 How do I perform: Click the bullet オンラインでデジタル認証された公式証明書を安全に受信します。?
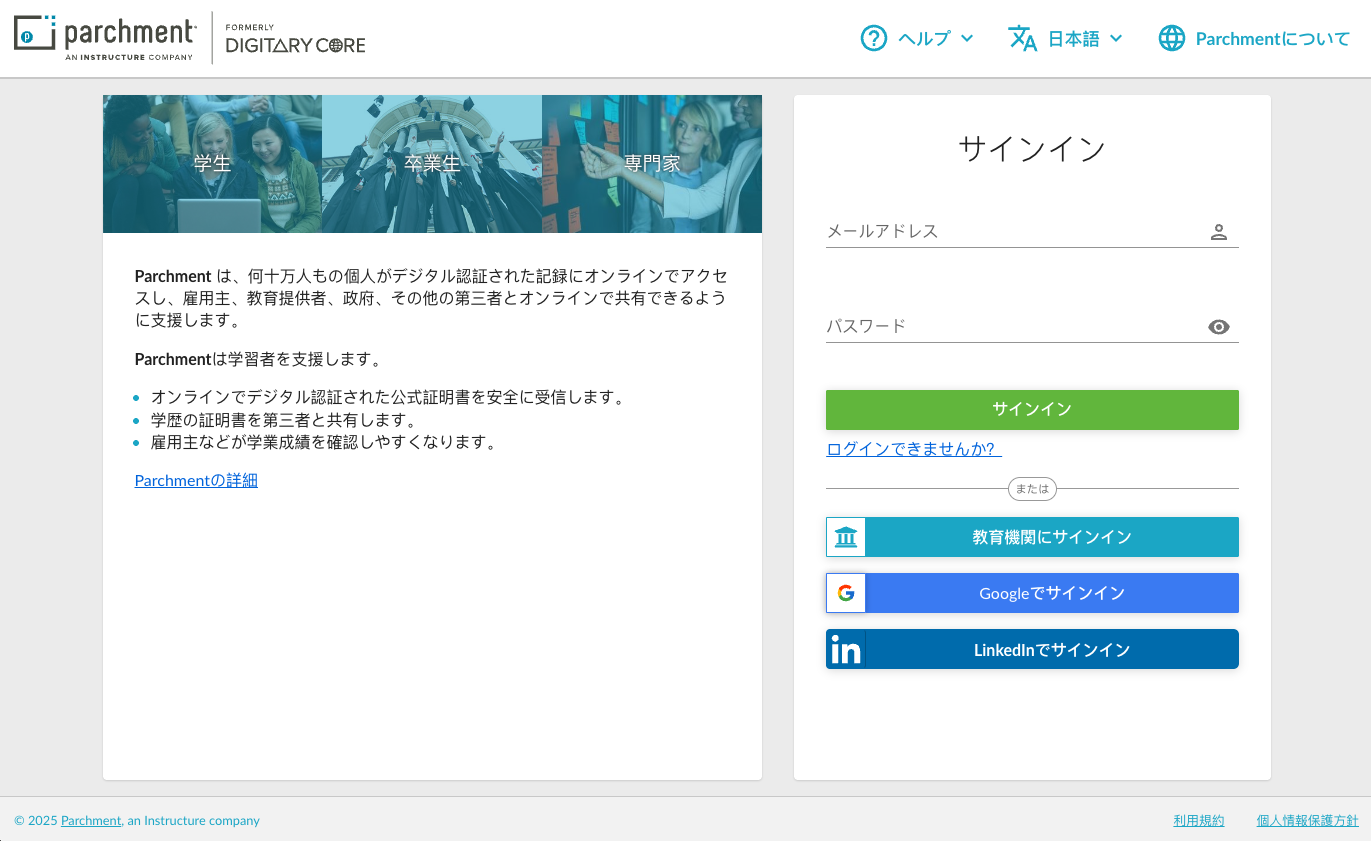click(x=389, y=397)
